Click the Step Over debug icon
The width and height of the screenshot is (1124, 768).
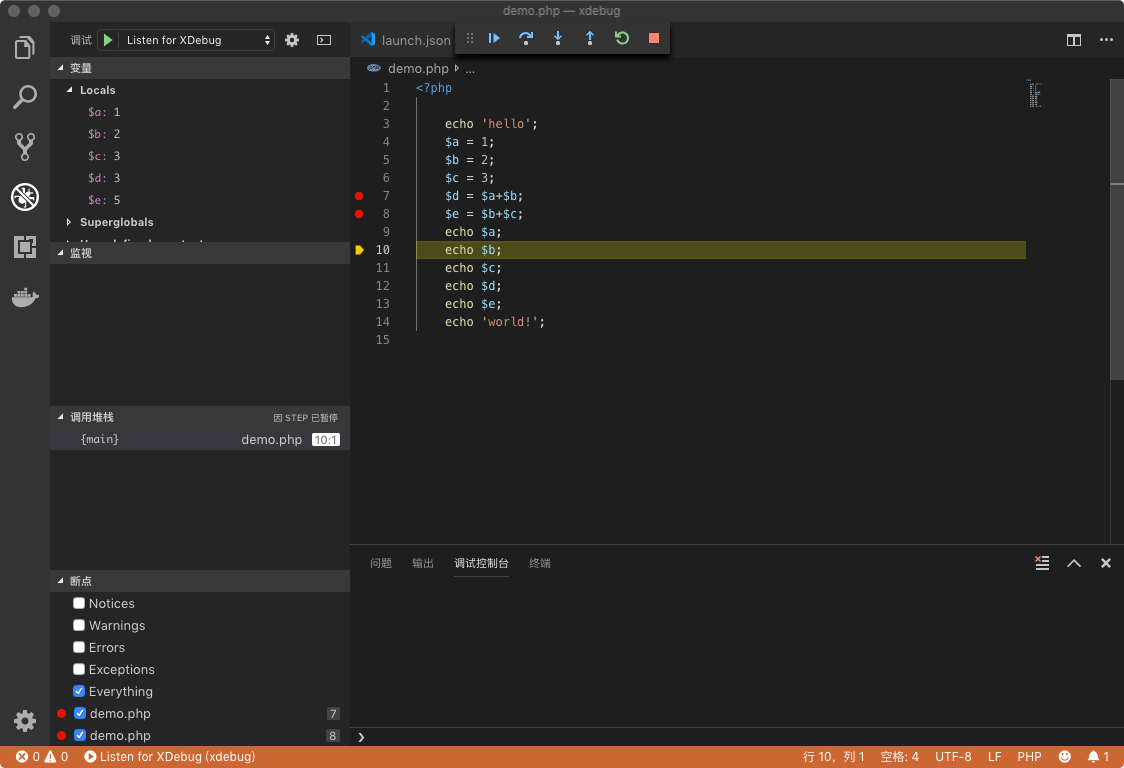coord(525,38)
